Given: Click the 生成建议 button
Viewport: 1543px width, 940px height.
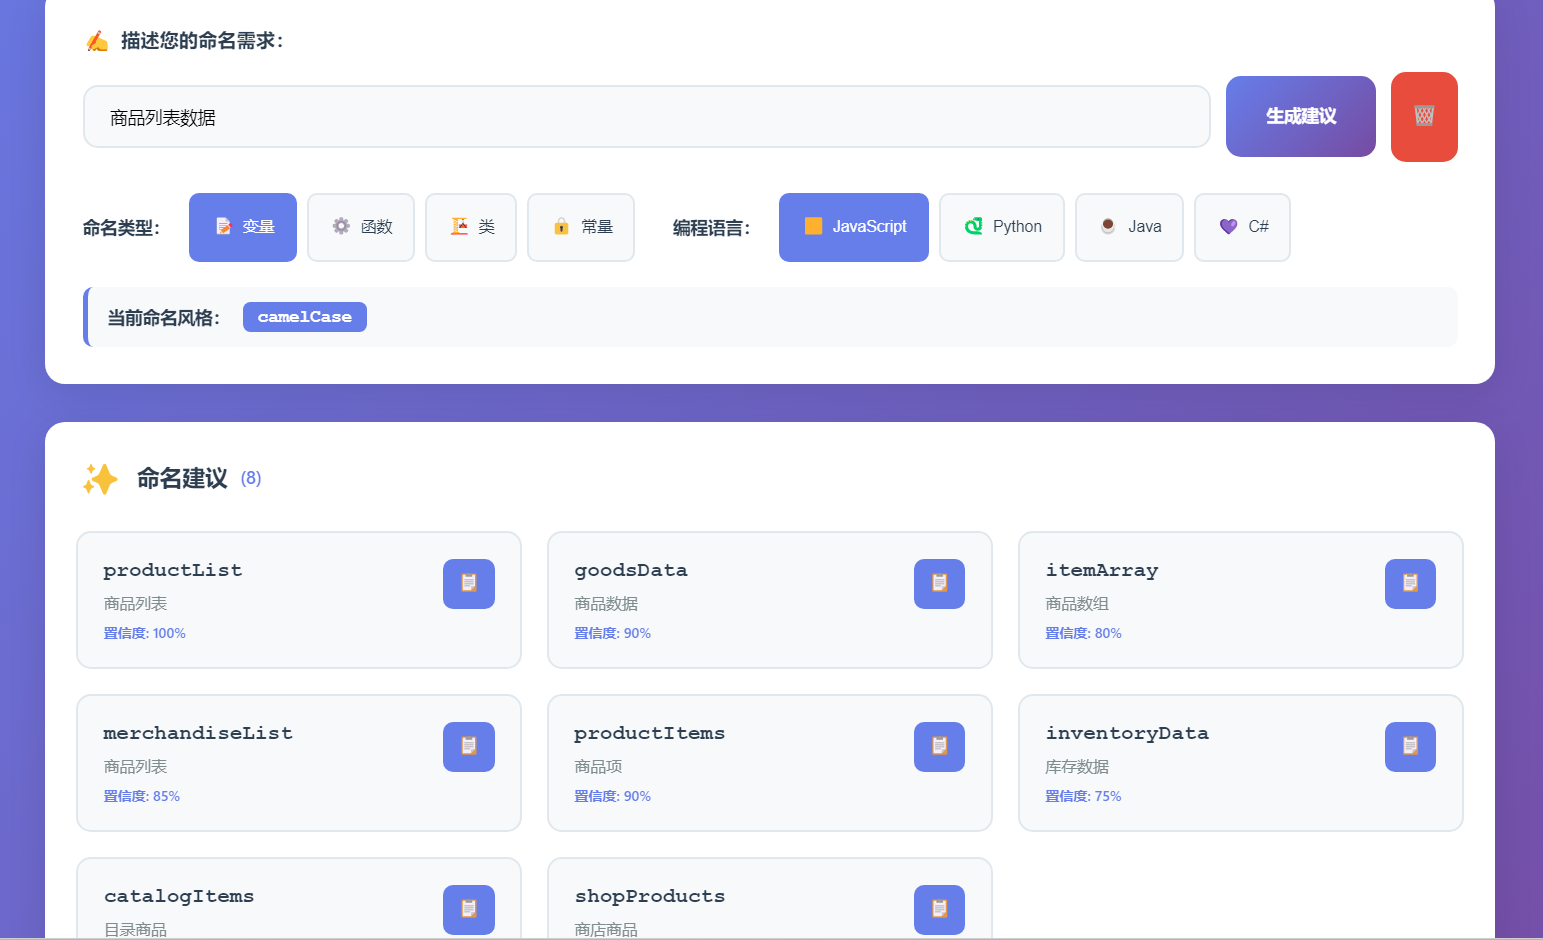Looking at the screenshot, I should coord(1301,116).
